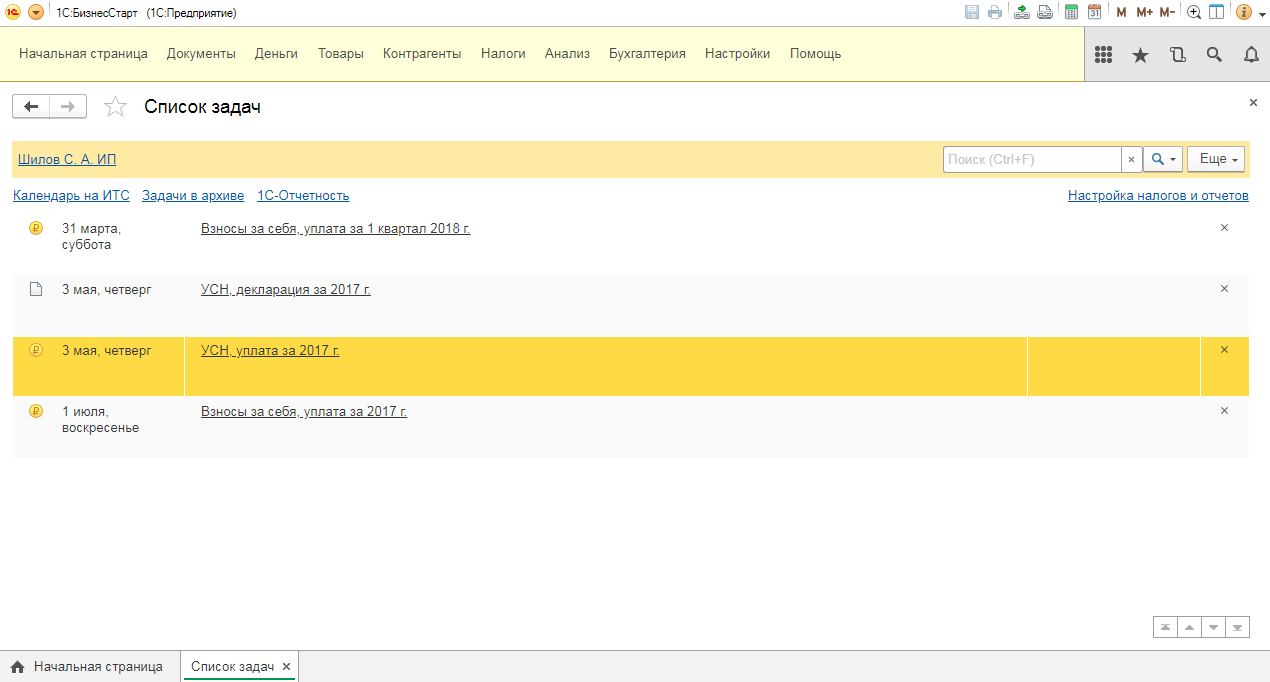
Task: Open the calculator icon in top toolbar
Action: pyautogui.click(x=1071, y=13)
